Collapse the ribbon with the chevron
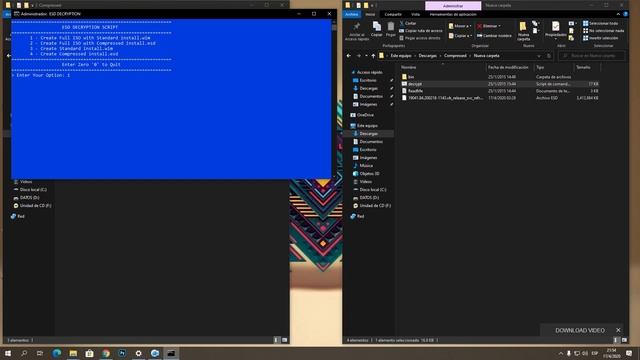 (618, 14)
